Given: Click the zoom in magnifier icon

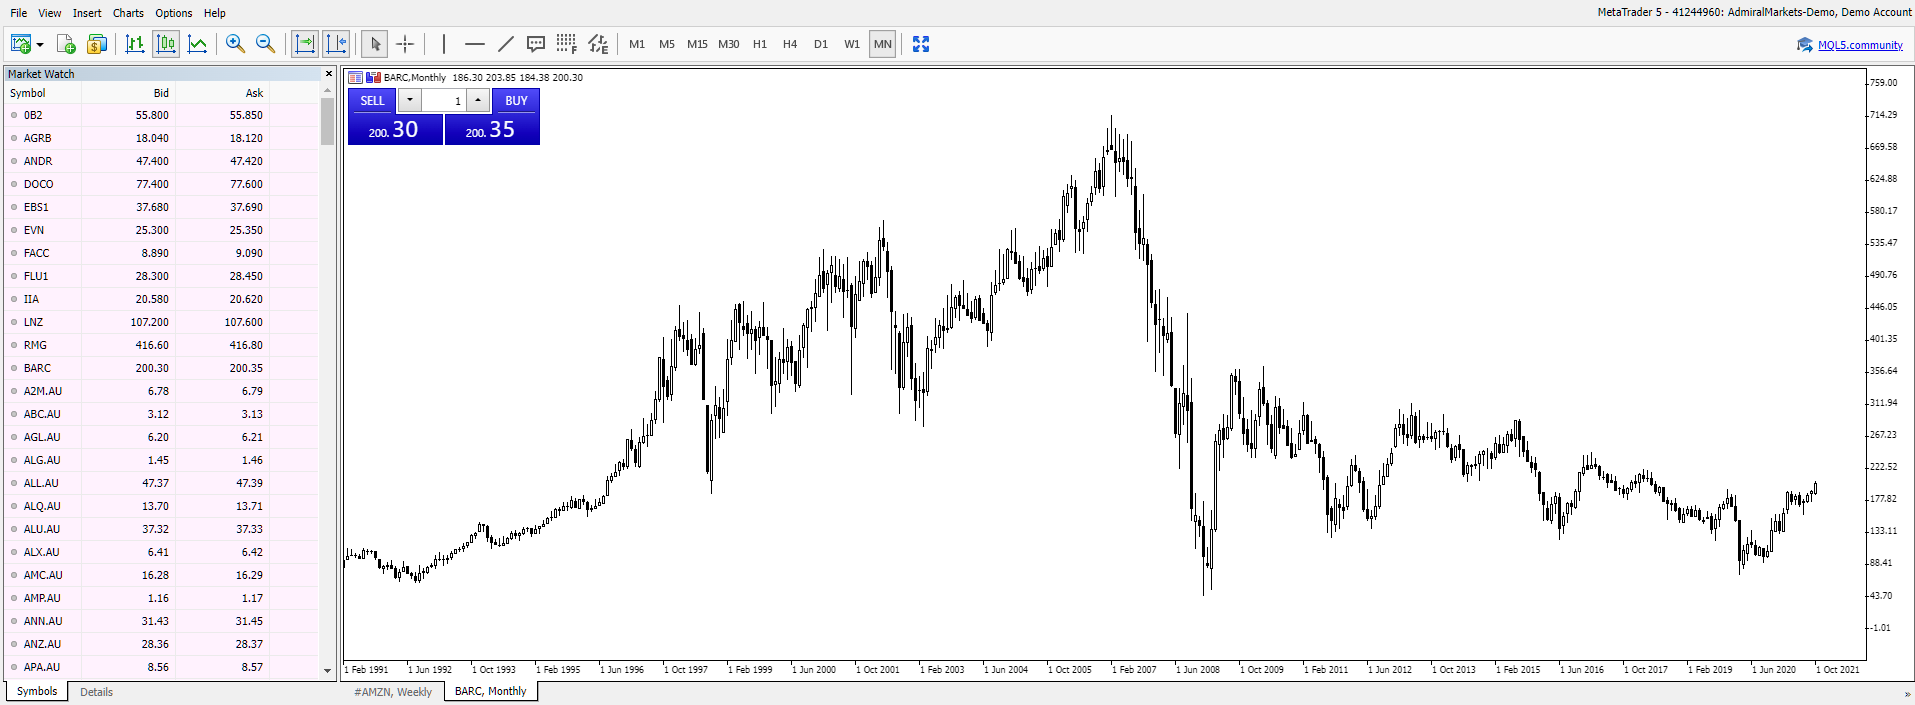Looking at the screenshot, I should coord(235,44).
